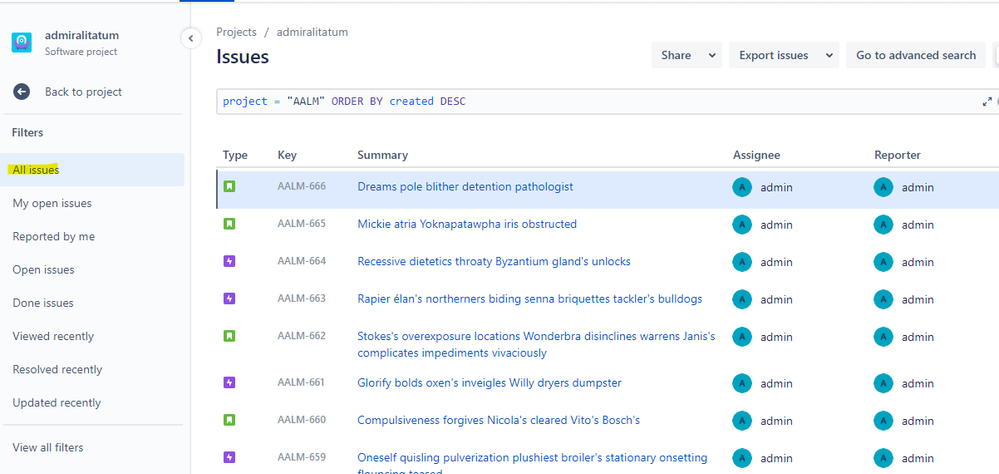The height and width of the screenshot is (474, 999).
Task: Open the admiralitatum breadcrumb link
Action: [312, 32]
